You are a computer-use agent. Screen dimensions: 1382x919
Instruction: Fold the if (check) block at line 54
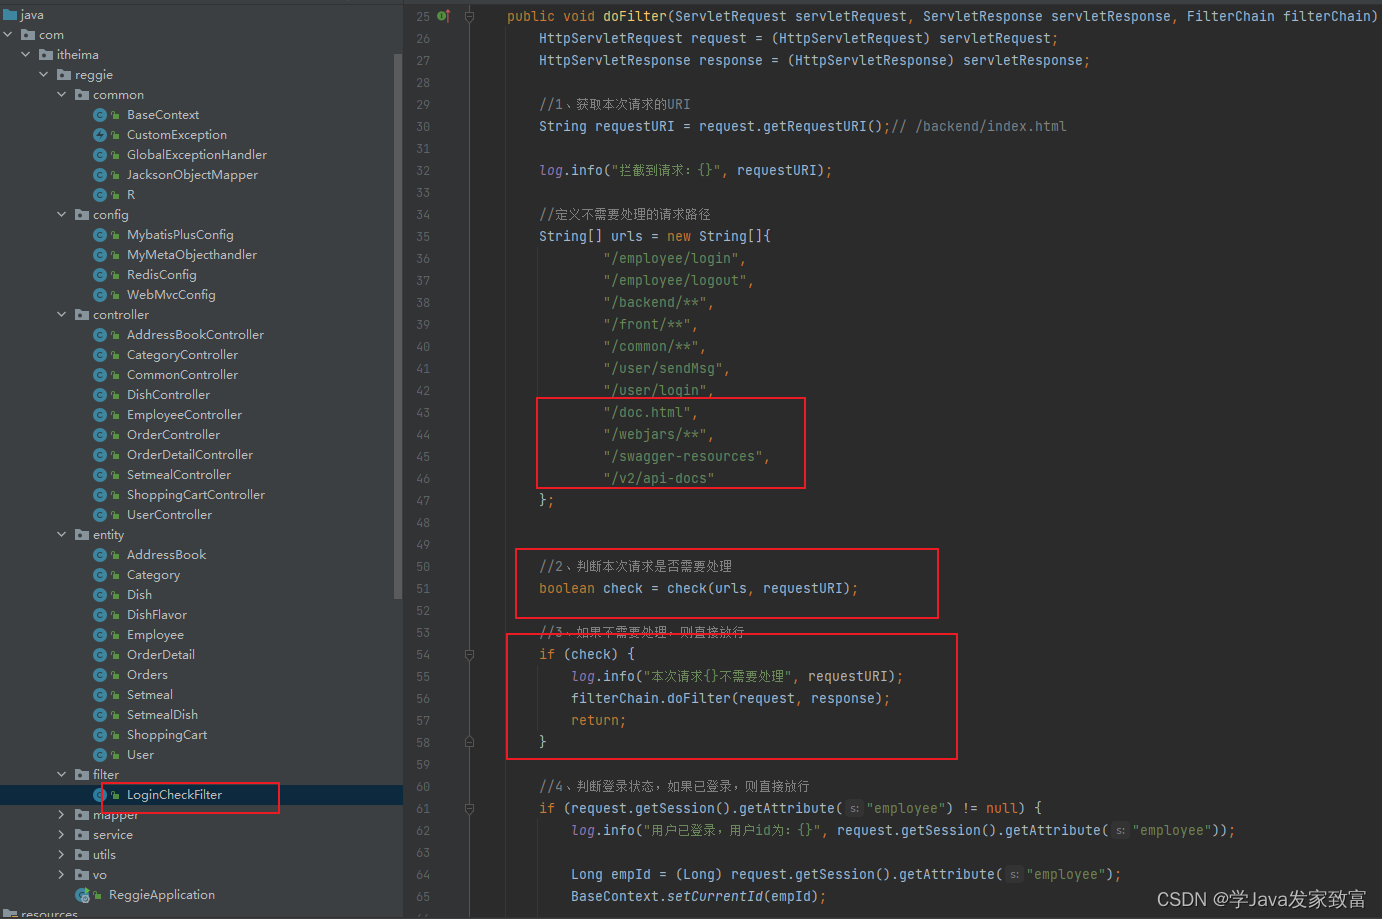469,655
